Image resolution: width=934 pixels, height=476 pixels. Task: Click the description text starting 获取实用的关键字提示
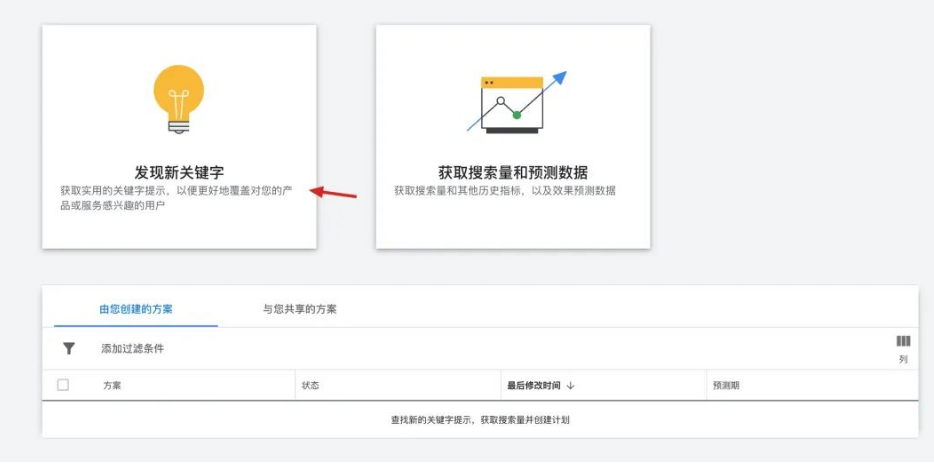tap(179, 198)
